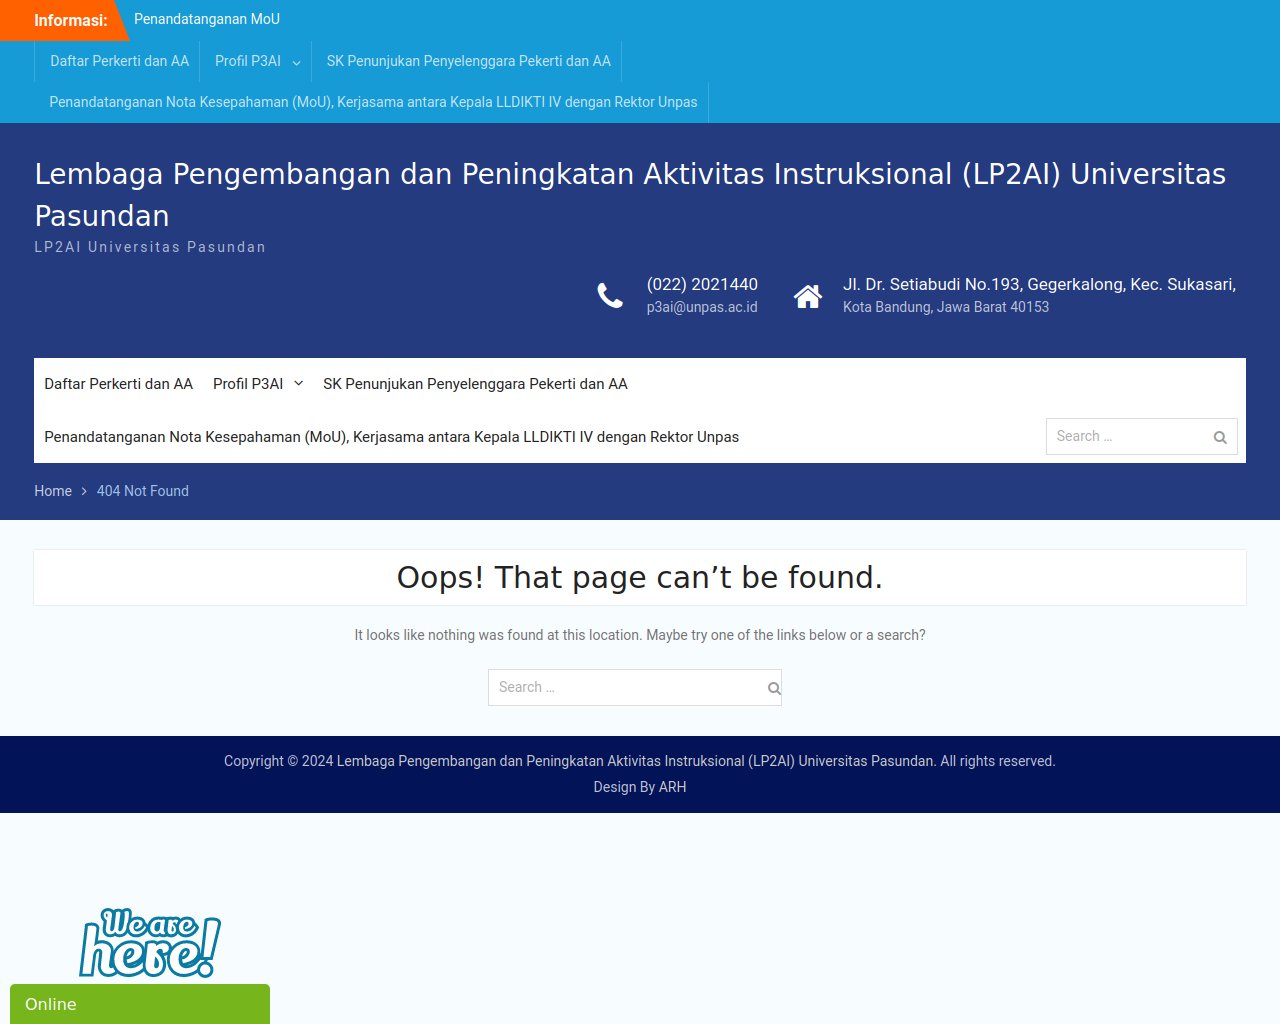1280x1024 pixels.
Task: Click the phone icon in header
Action: [610, 296]
